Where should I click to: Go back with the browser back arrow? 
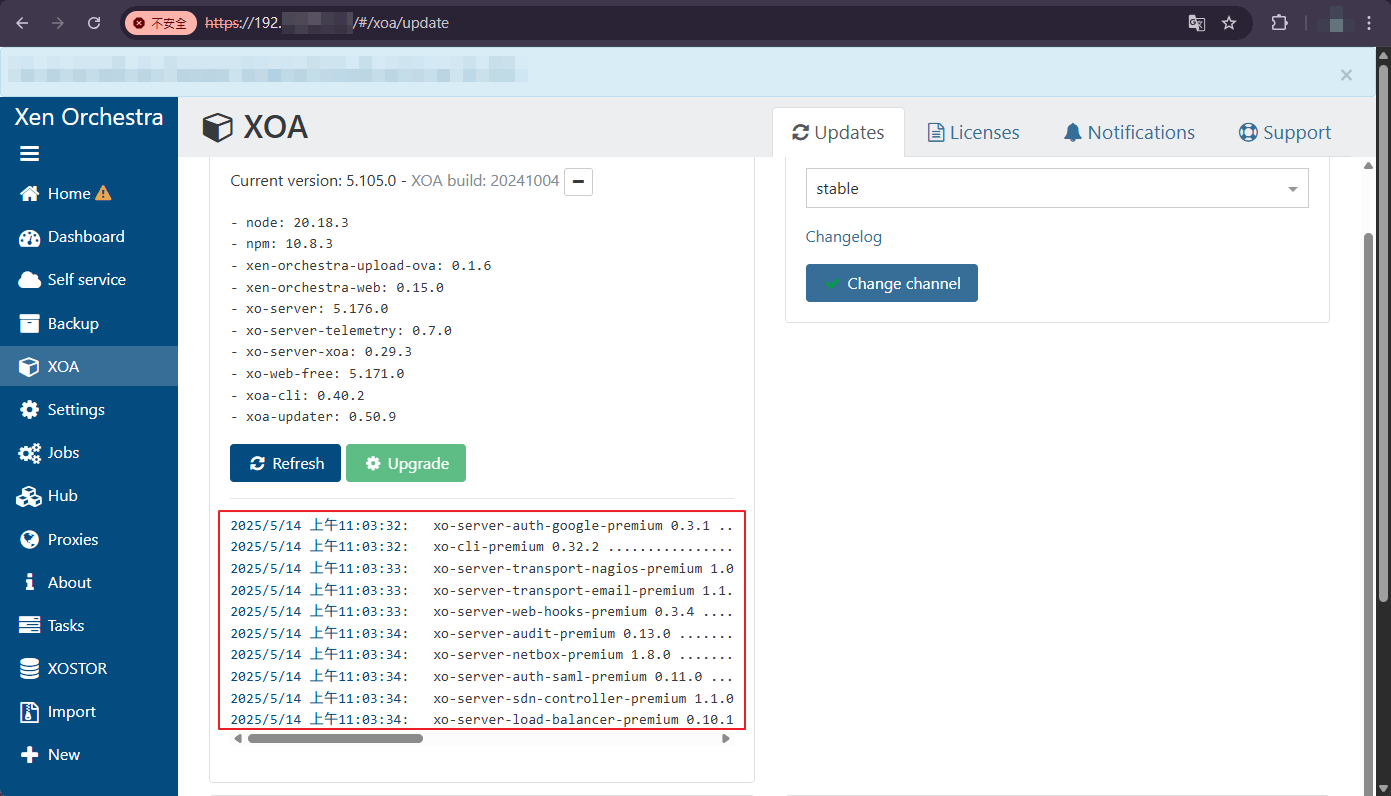[22, 23]
